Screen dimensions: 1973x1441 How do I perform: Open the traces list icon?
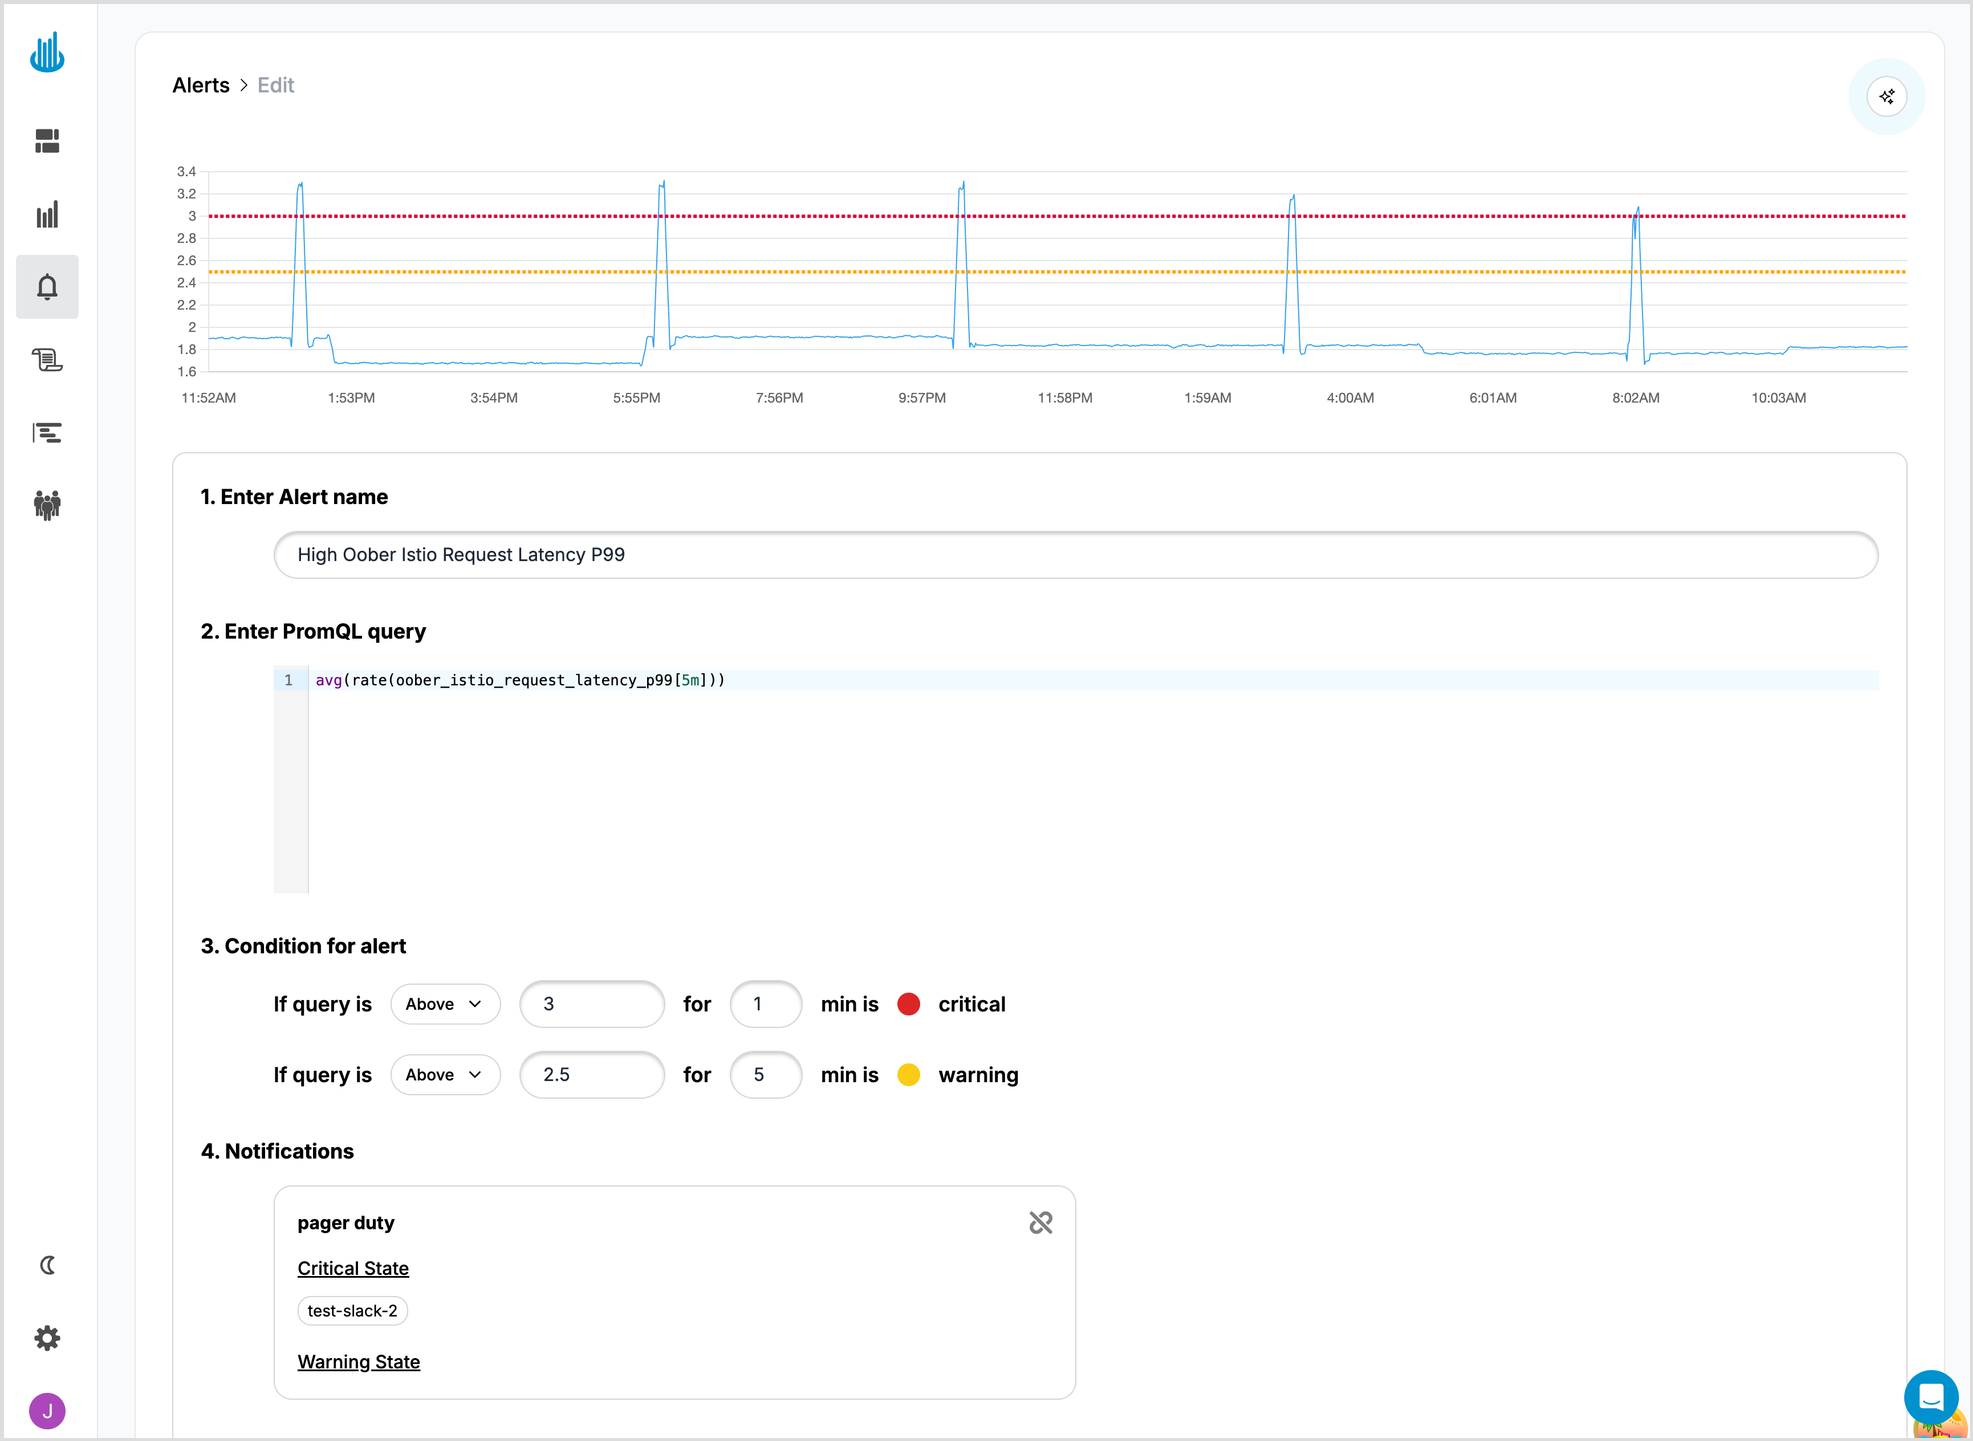(x=47, y=433)
